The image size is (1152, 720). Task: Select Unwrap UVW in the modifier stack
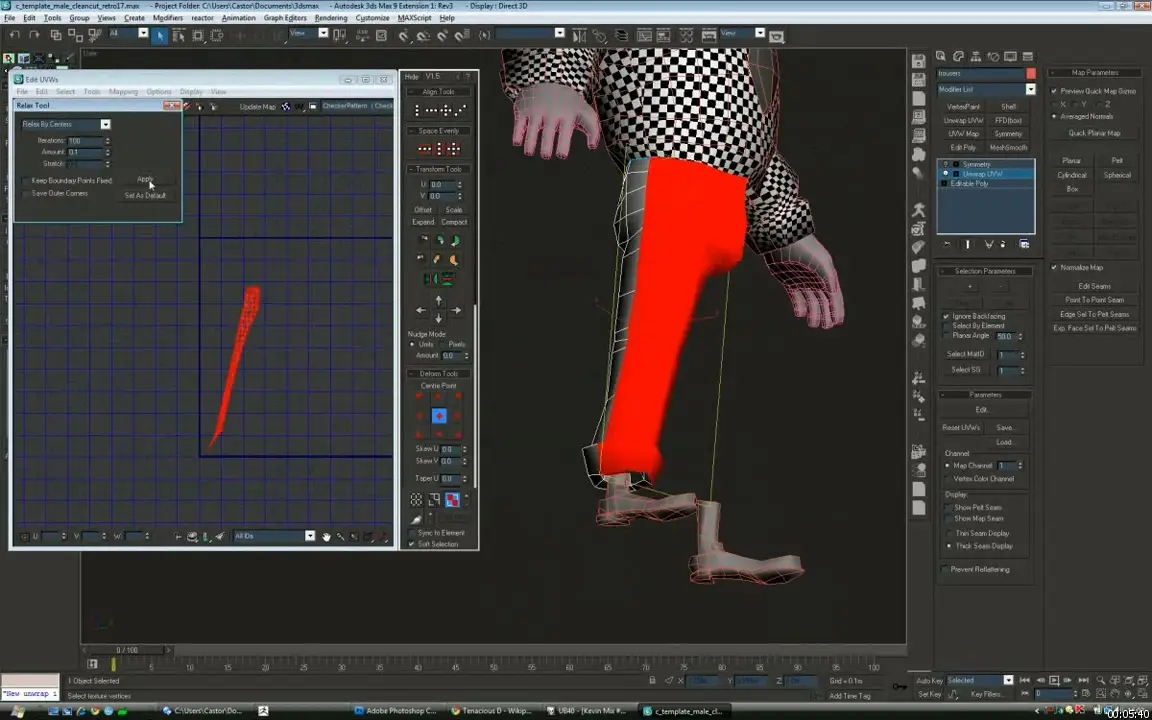pyautogui.click(x=982, y=174)
